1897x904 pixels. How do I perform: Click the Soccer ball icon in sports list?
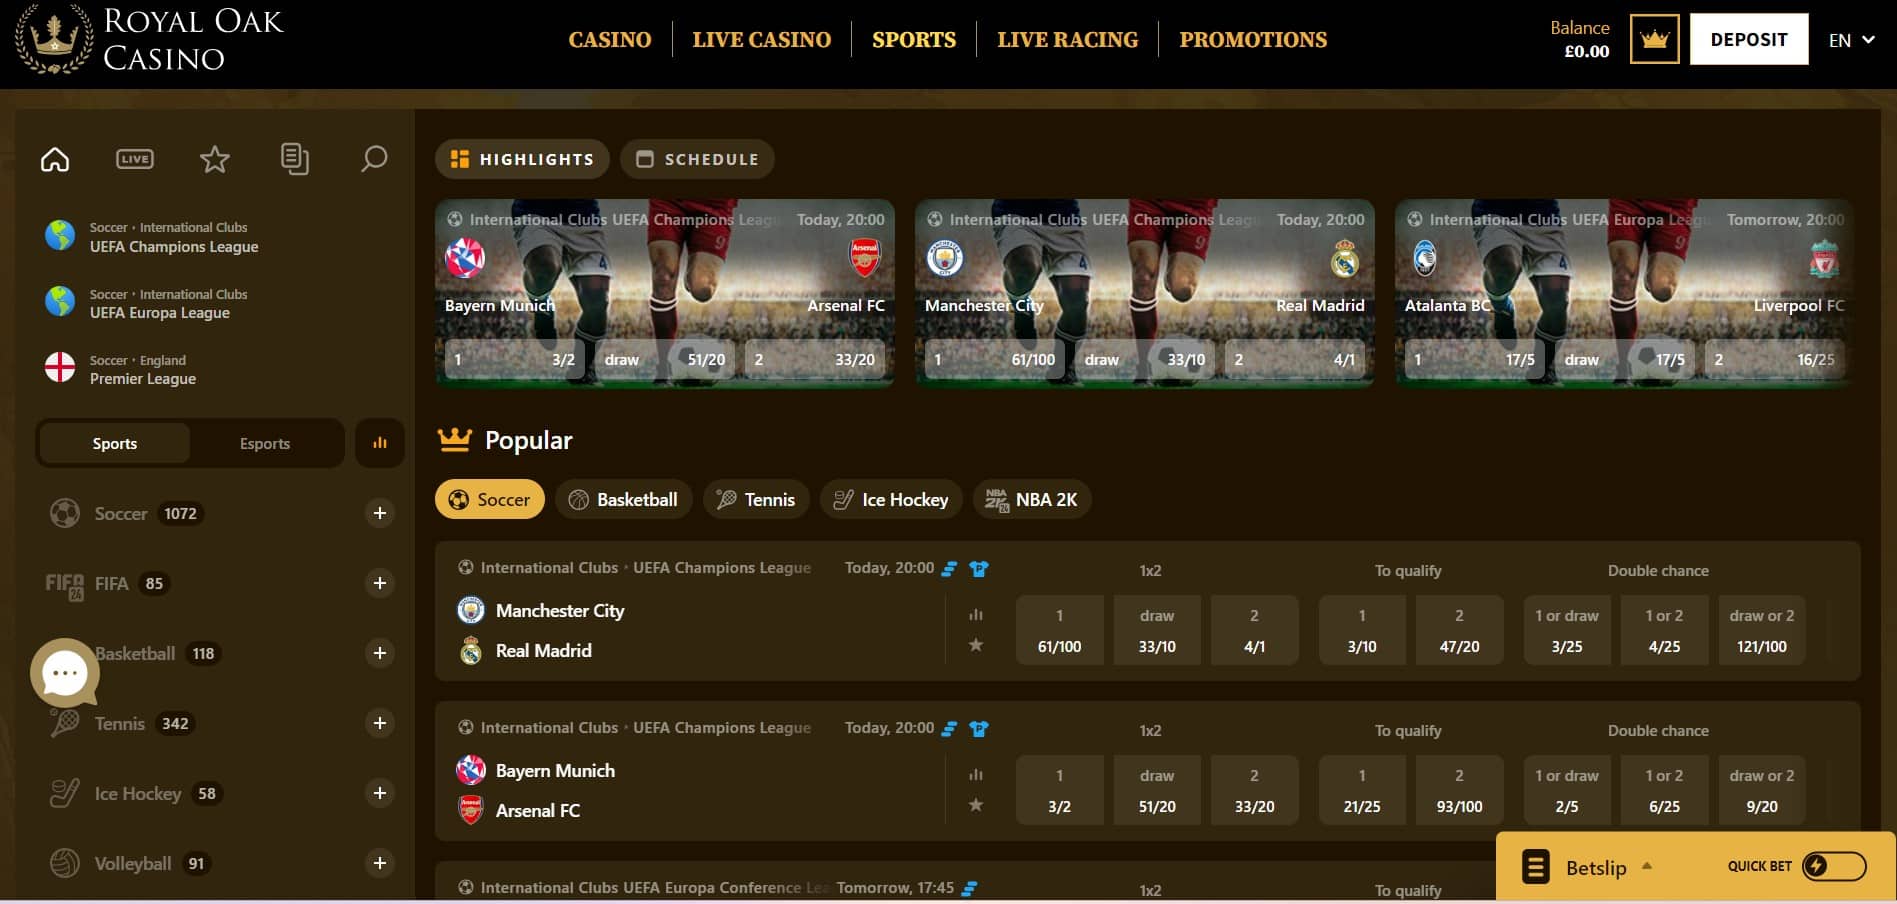pos(65,513)
